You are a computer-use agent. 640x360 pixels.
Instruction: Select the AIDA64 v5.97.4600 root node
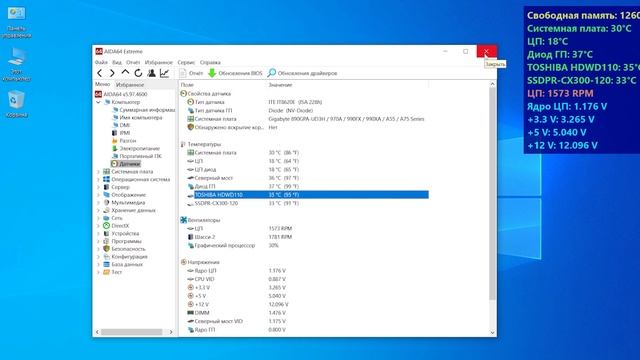(x=121, y=94)
